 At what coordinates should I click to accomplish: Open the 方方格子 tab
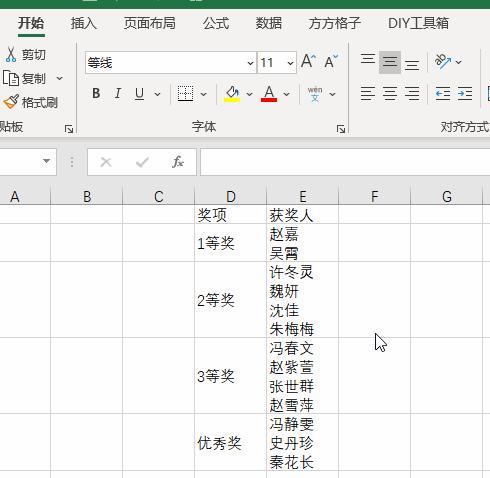[335, 23]
